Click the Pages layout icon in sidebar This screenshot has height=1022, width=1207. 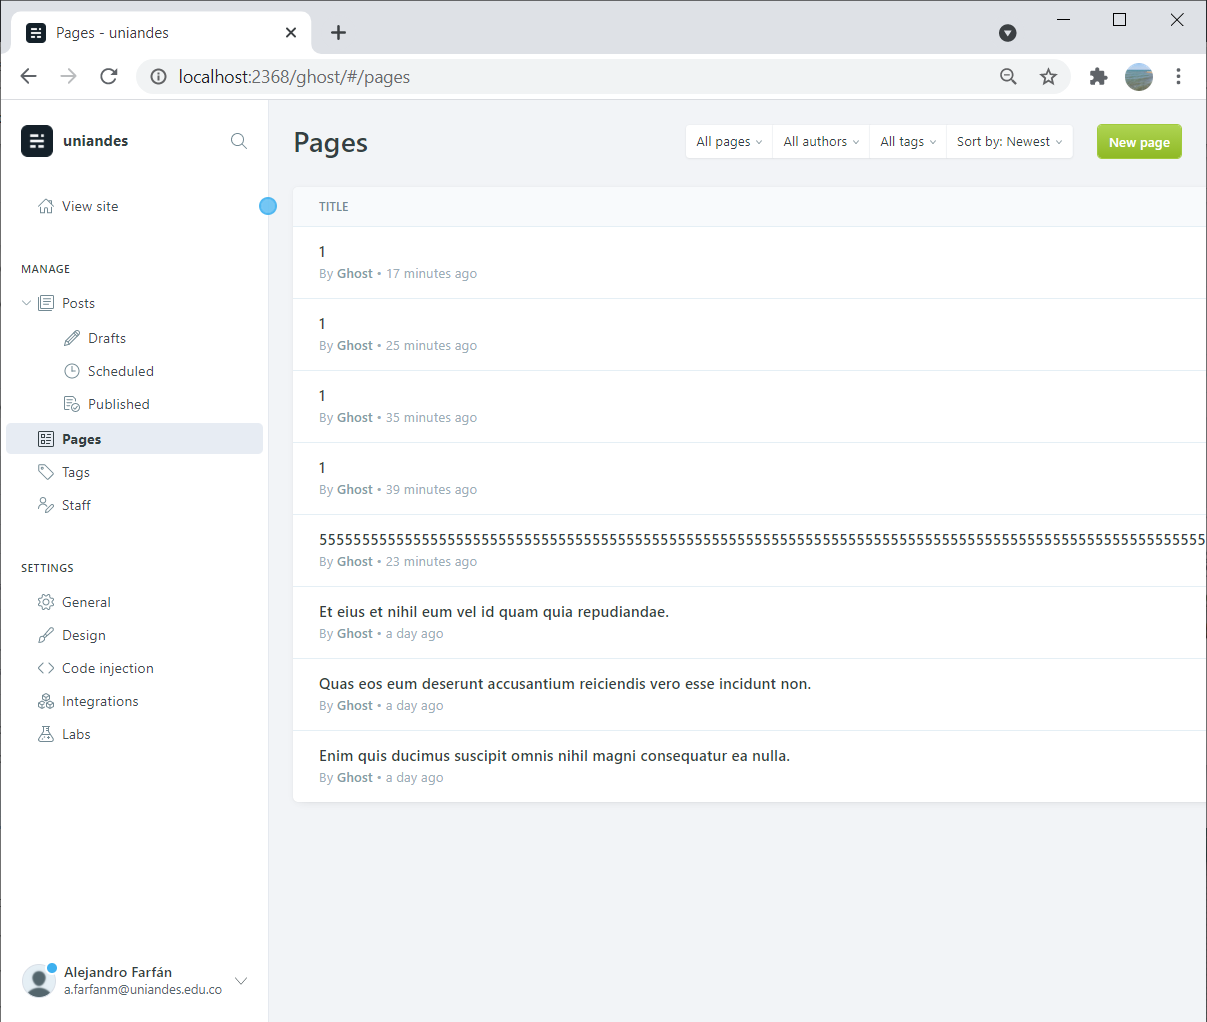pos(46,439)
